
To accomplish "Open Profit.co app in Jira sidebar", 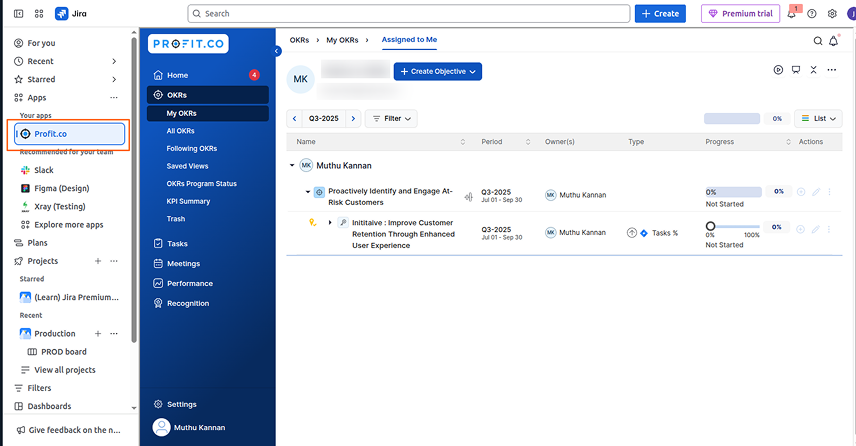I will click(70, 134).
